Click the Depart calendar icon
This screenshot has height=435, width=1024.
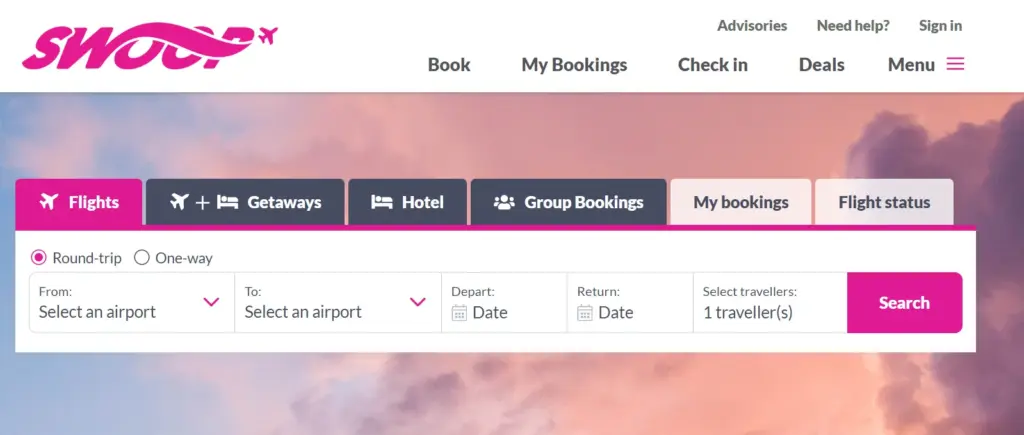(x=460, y=312)
